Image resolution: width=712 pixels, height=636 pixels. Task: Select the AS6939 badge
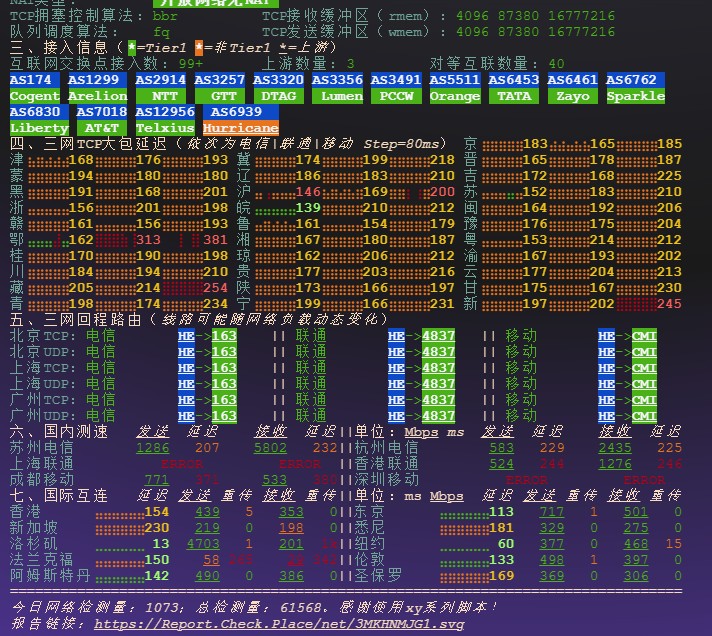(237, 112)
